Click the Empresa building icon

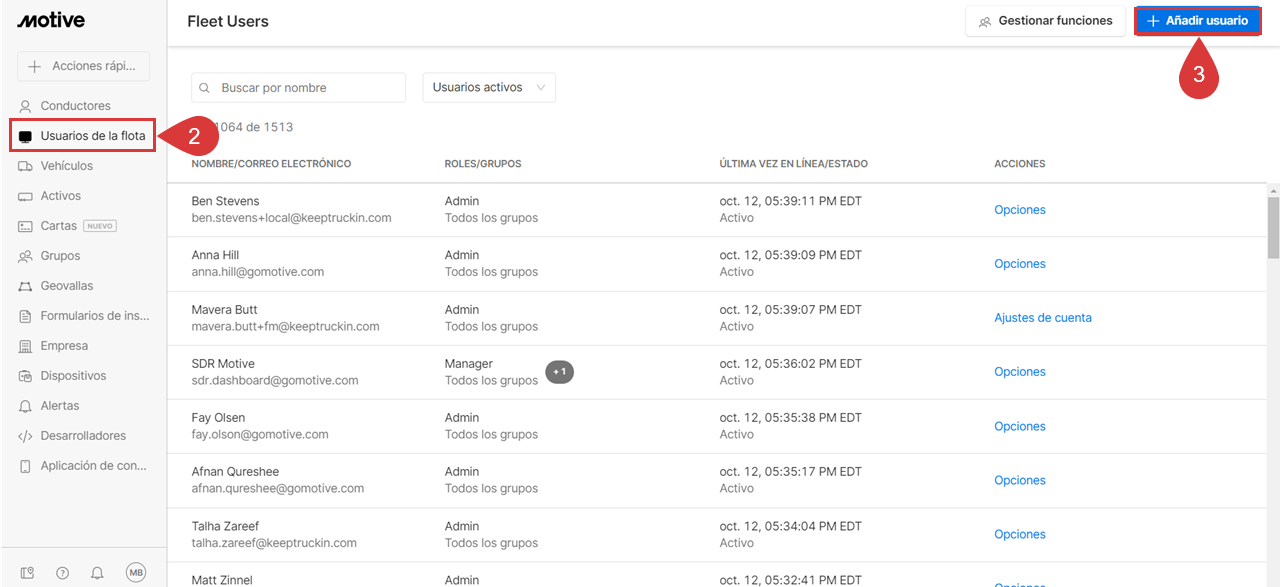(26, 346)
